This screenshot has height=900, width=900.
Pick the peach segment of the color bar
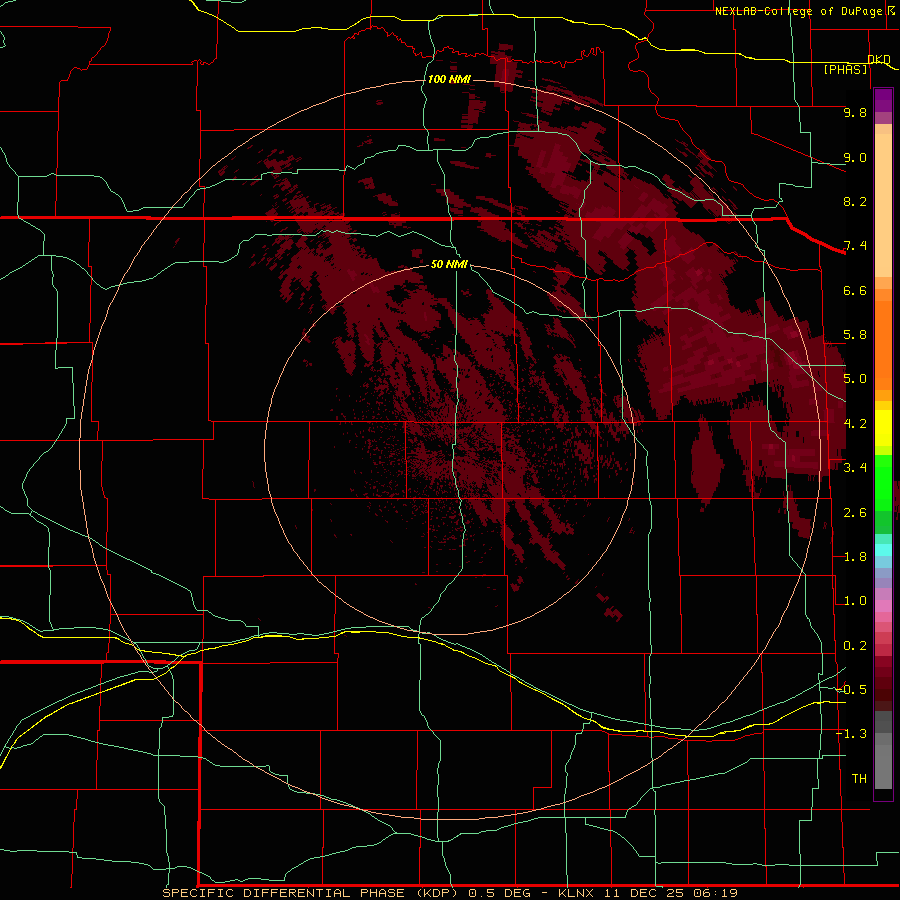[x=883, y=205]
